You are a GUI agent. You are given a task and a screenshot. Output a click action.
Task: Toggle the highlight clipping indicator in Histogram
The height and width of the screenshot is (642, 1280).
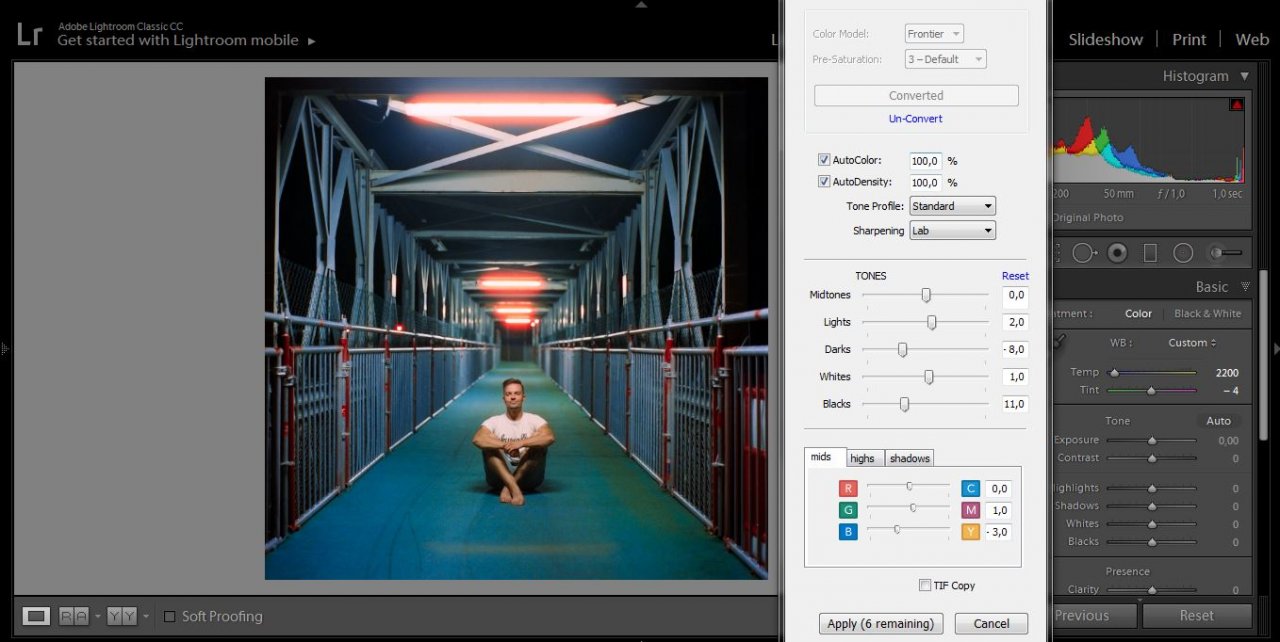click(x=1237, y=104)
